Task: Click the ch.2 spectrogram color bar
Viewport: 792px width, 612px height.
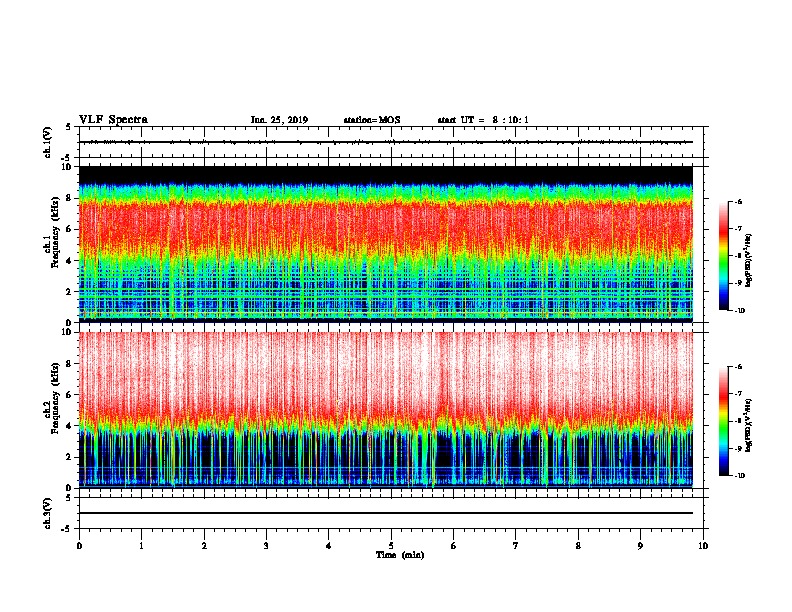Action: (724, 421)
